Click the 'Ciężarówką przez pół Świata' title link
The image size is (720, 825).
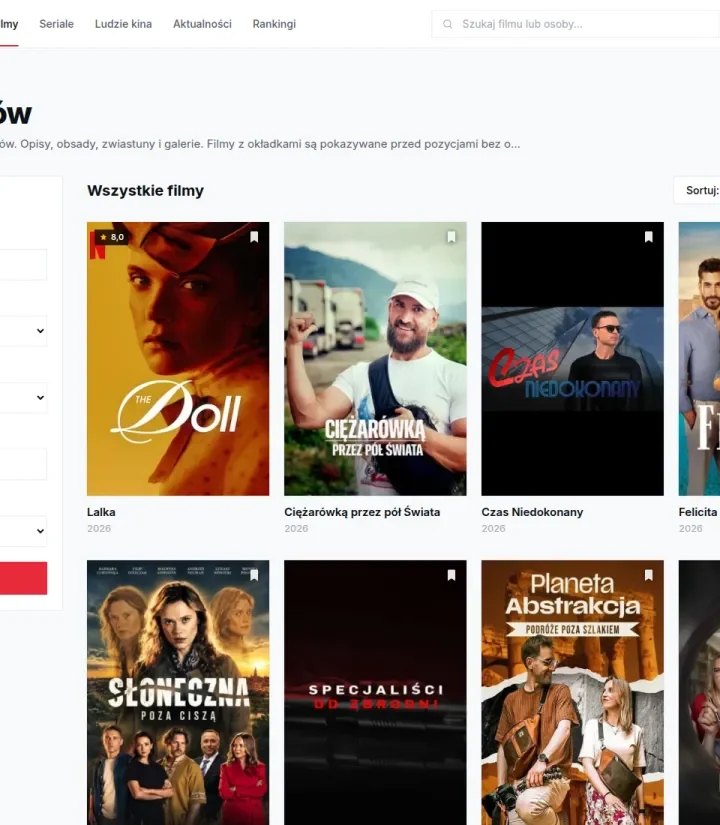(x=362, y=512)
